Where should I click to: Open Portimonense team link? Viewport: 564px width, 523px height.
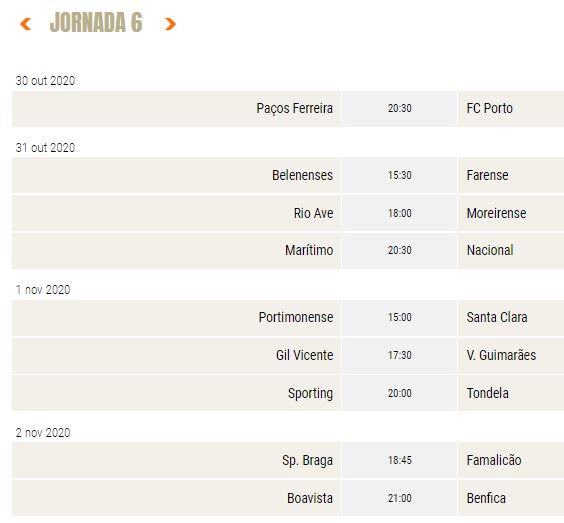(x=296, y=317)
